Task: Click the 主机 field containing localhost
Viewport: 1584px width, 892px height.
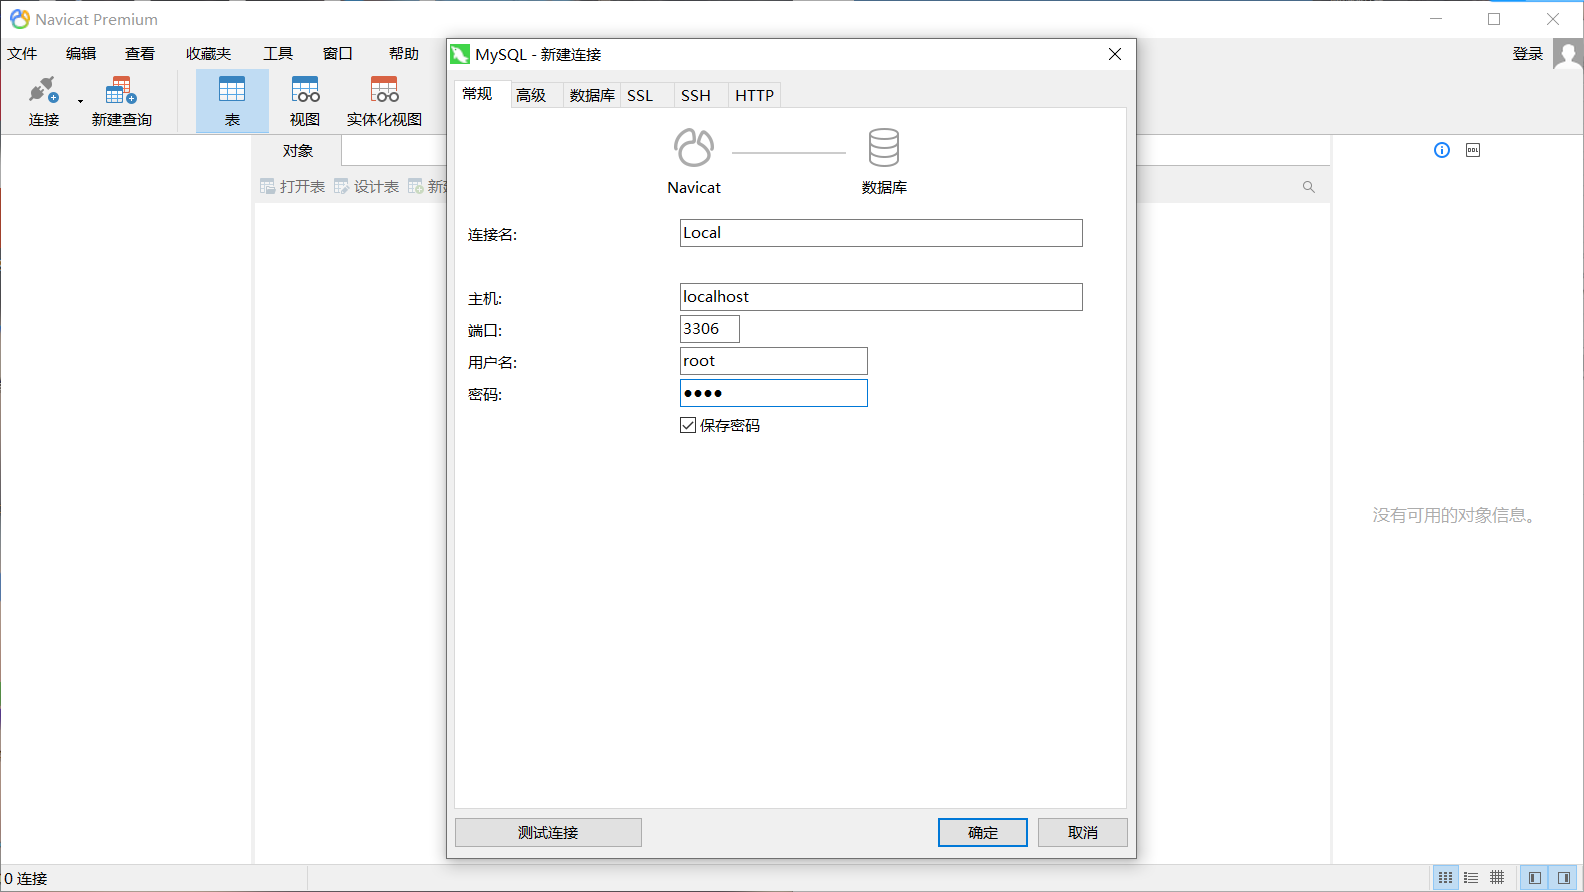Action: pyautogui.click(x=881, y=297)
